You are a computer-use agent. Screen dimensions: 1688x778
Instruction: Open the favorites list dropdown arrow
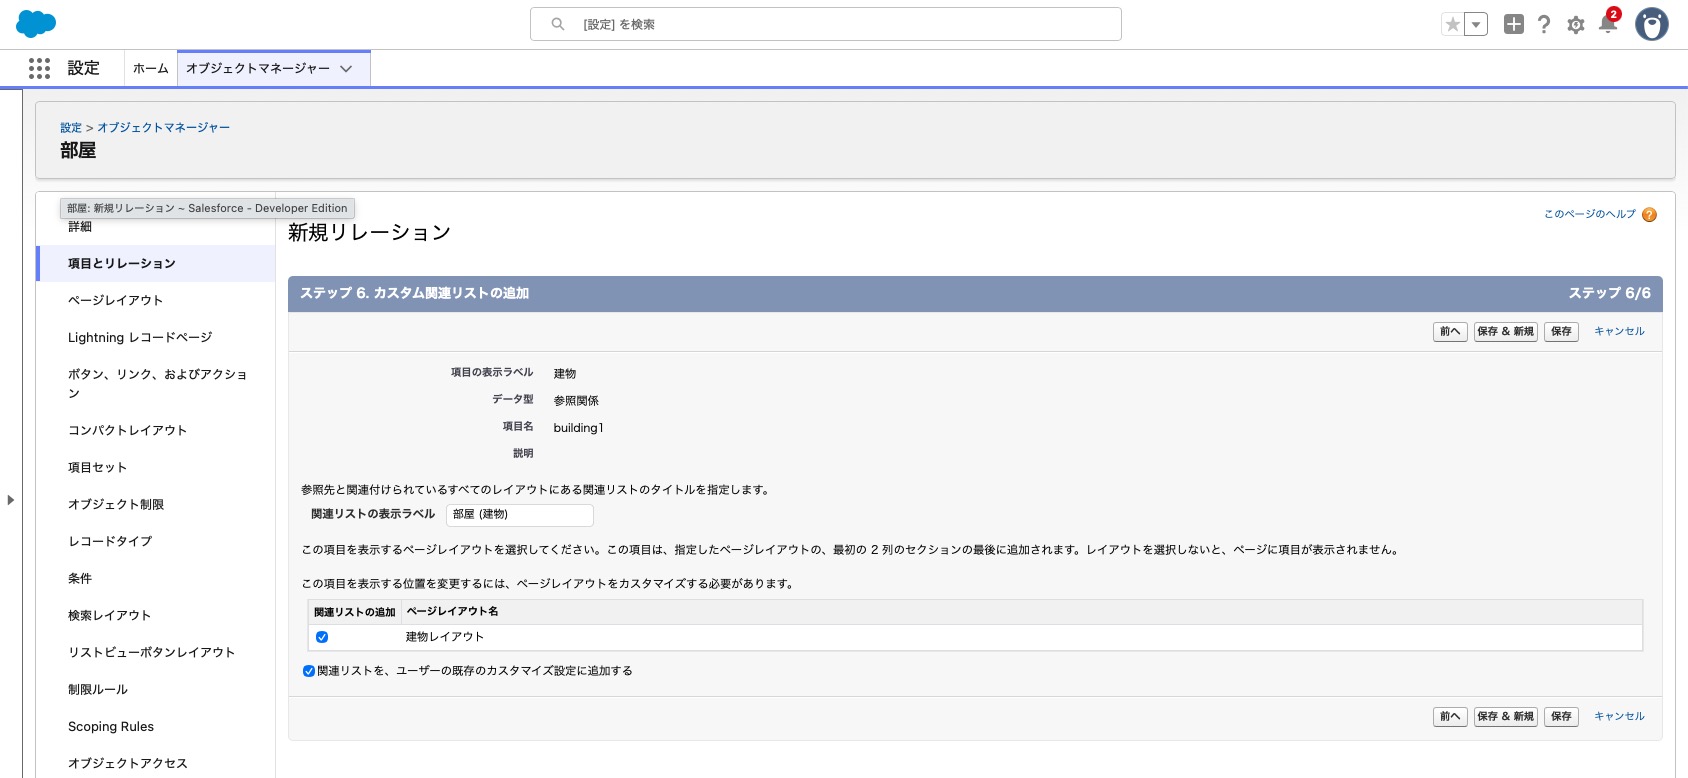[1476, 25]
